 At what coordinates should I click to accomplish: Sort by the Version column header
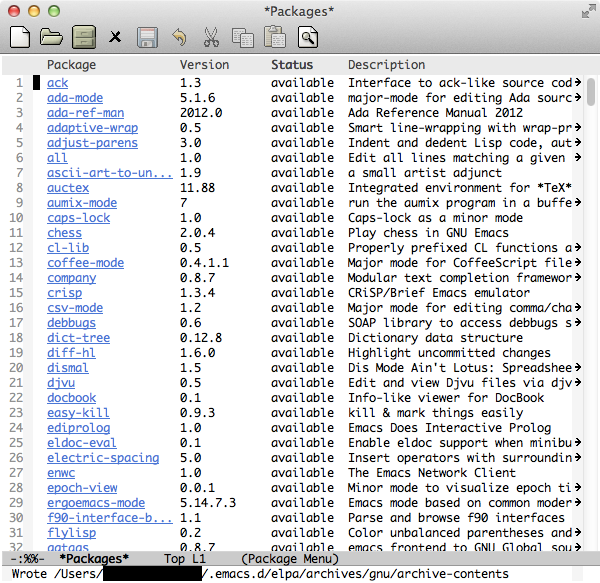pyautogui.click(x=204, y=65)
